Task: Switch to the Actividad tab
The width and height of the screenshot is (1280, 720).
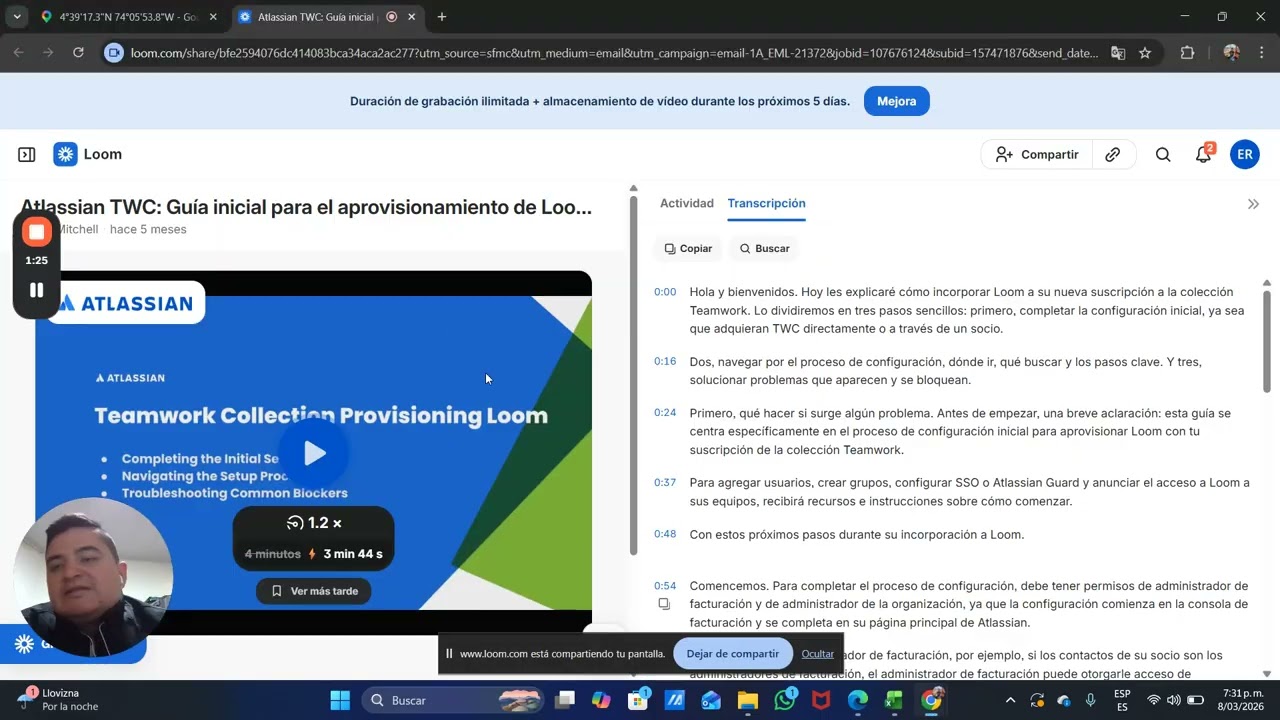Action: [687, 203]
